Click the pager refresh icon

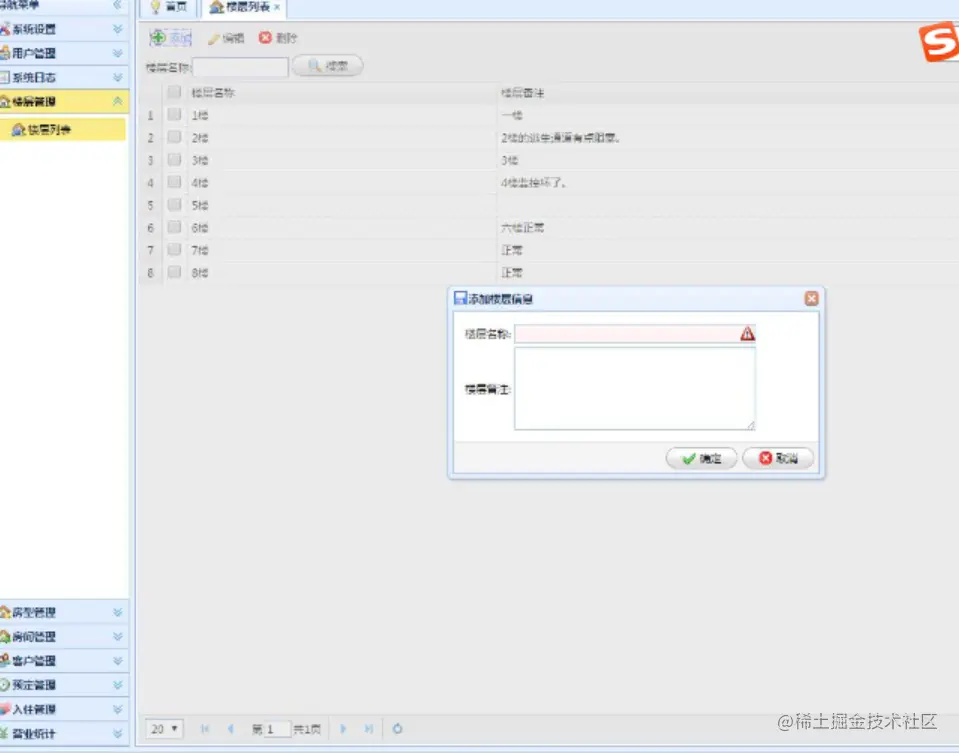[x=398, y=729]
